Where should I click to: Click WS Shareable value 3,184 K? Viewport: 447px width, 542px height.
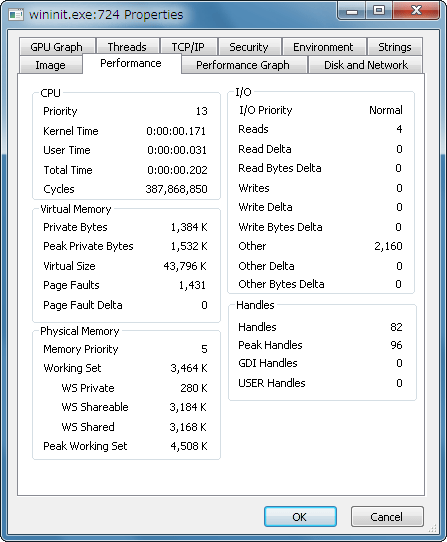click(x=188, y=407)
